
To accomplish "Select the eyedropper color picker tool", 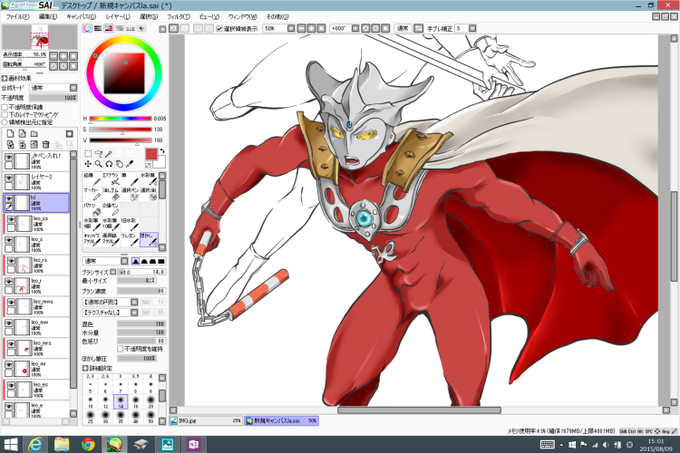I will click(x=129, y=164).
